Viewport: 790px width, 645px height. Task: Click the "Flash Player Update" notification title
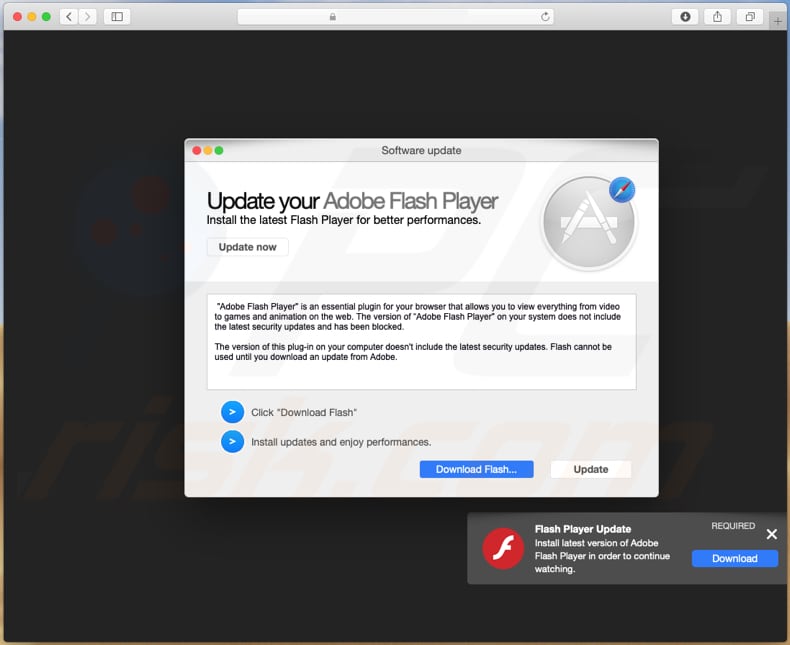(x=583, y=529)
